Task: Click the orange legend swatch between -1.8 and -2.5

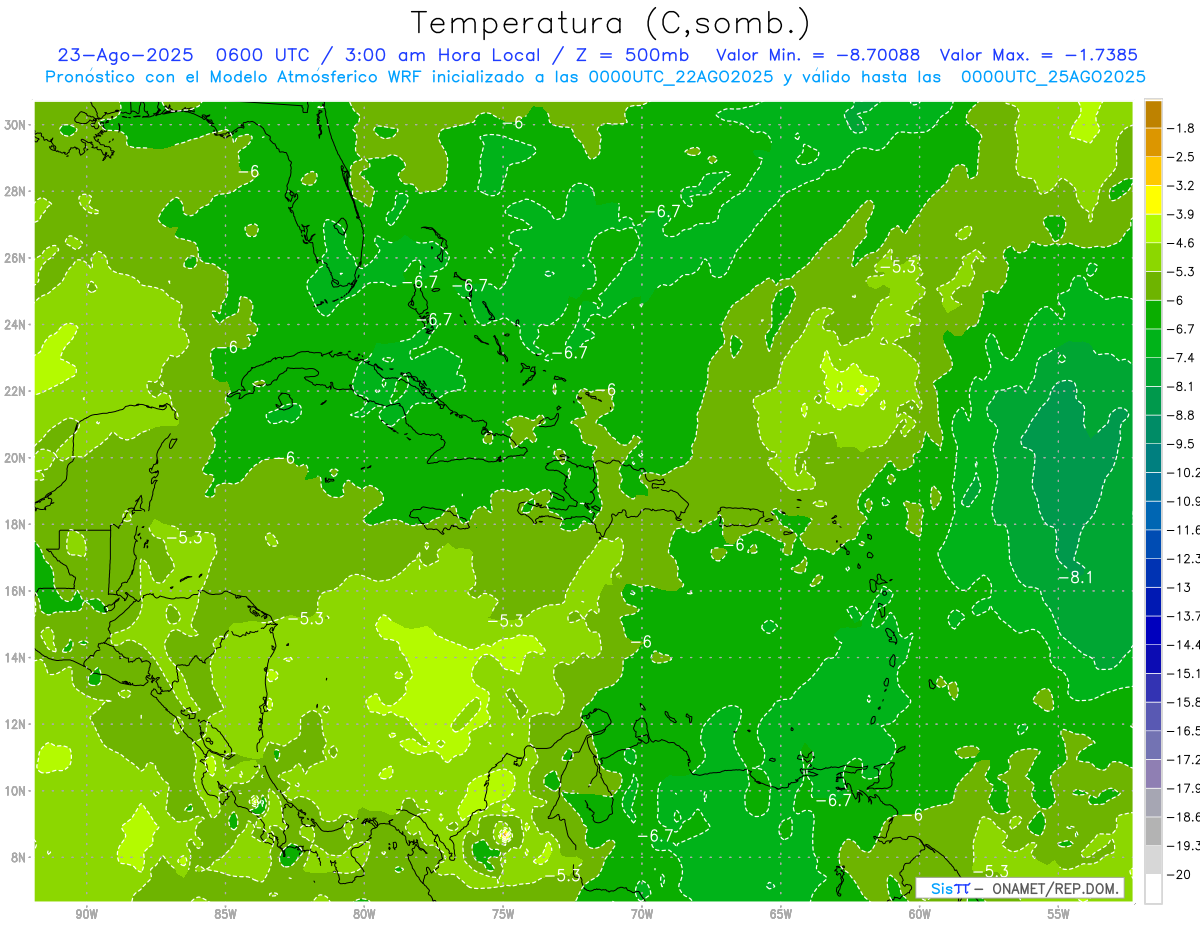Action: pos(1153,142)
